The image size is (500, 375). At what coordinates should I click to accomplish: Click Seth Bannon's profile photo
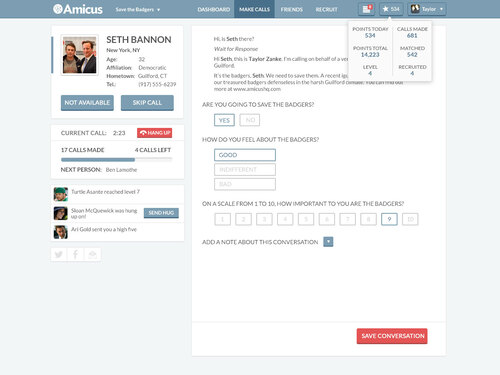(80, 55)
